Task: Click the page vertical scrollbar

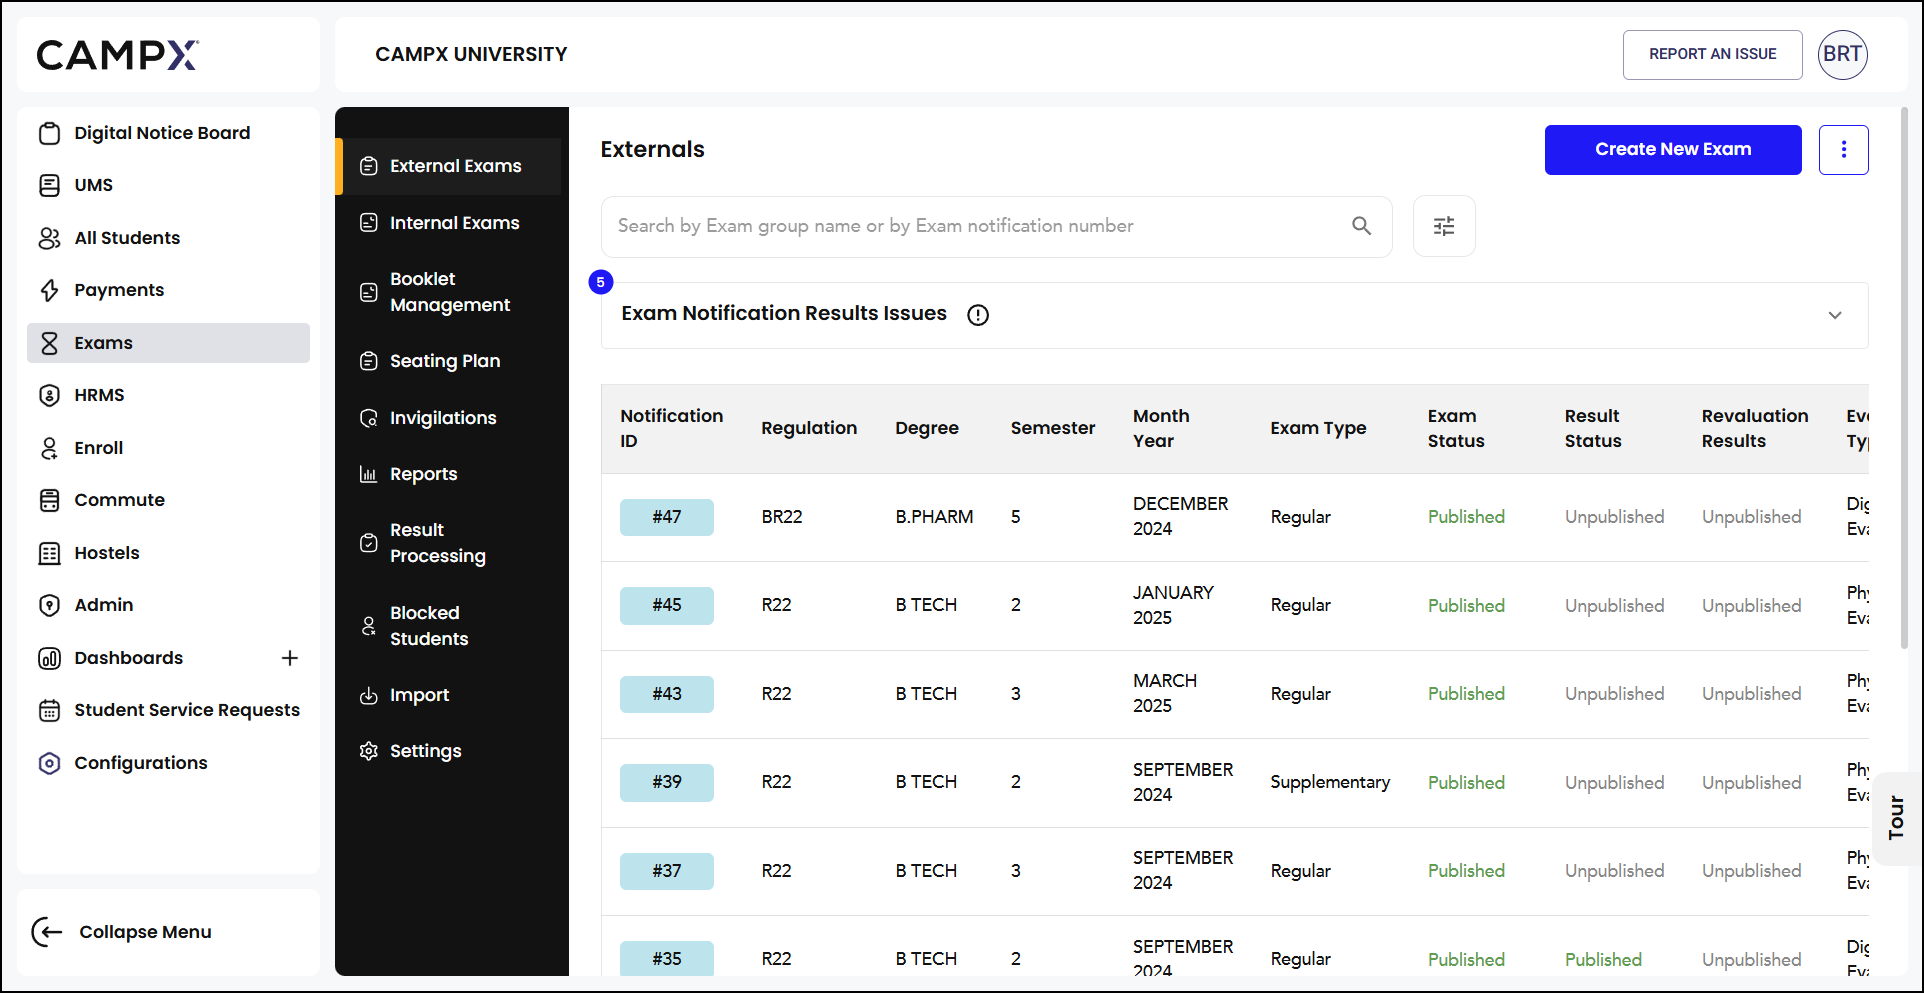Action: point(1904,380)
